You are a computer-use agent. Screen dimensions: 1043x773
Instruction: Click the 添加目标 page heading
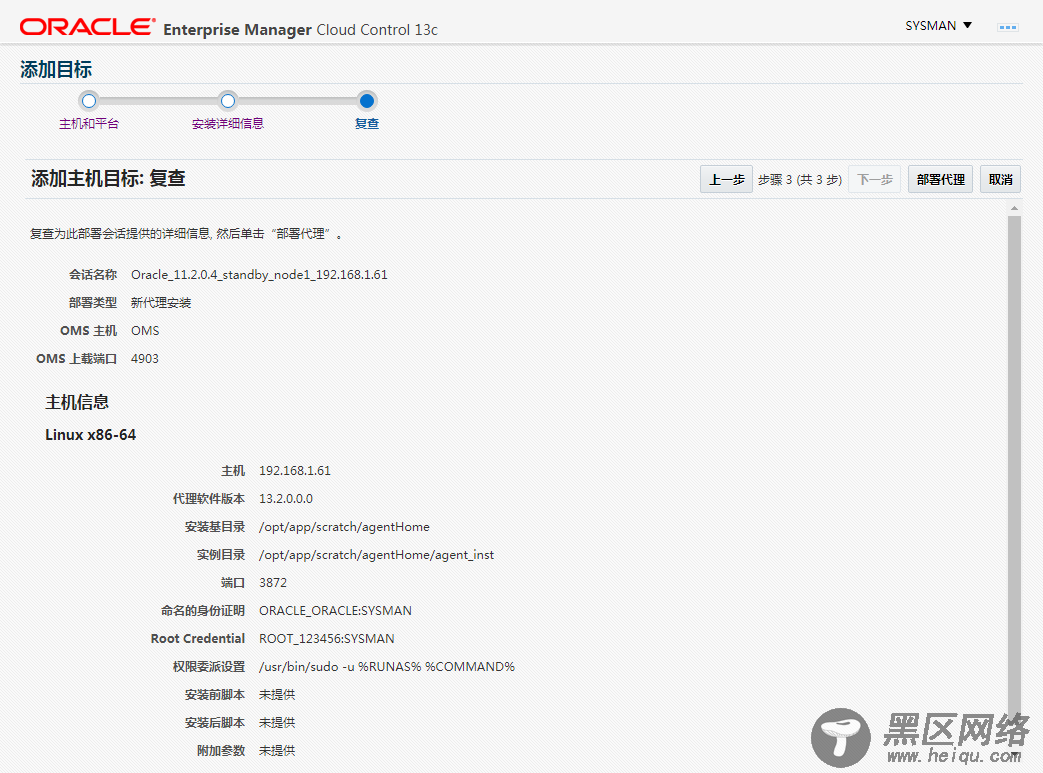click(56, 69)
